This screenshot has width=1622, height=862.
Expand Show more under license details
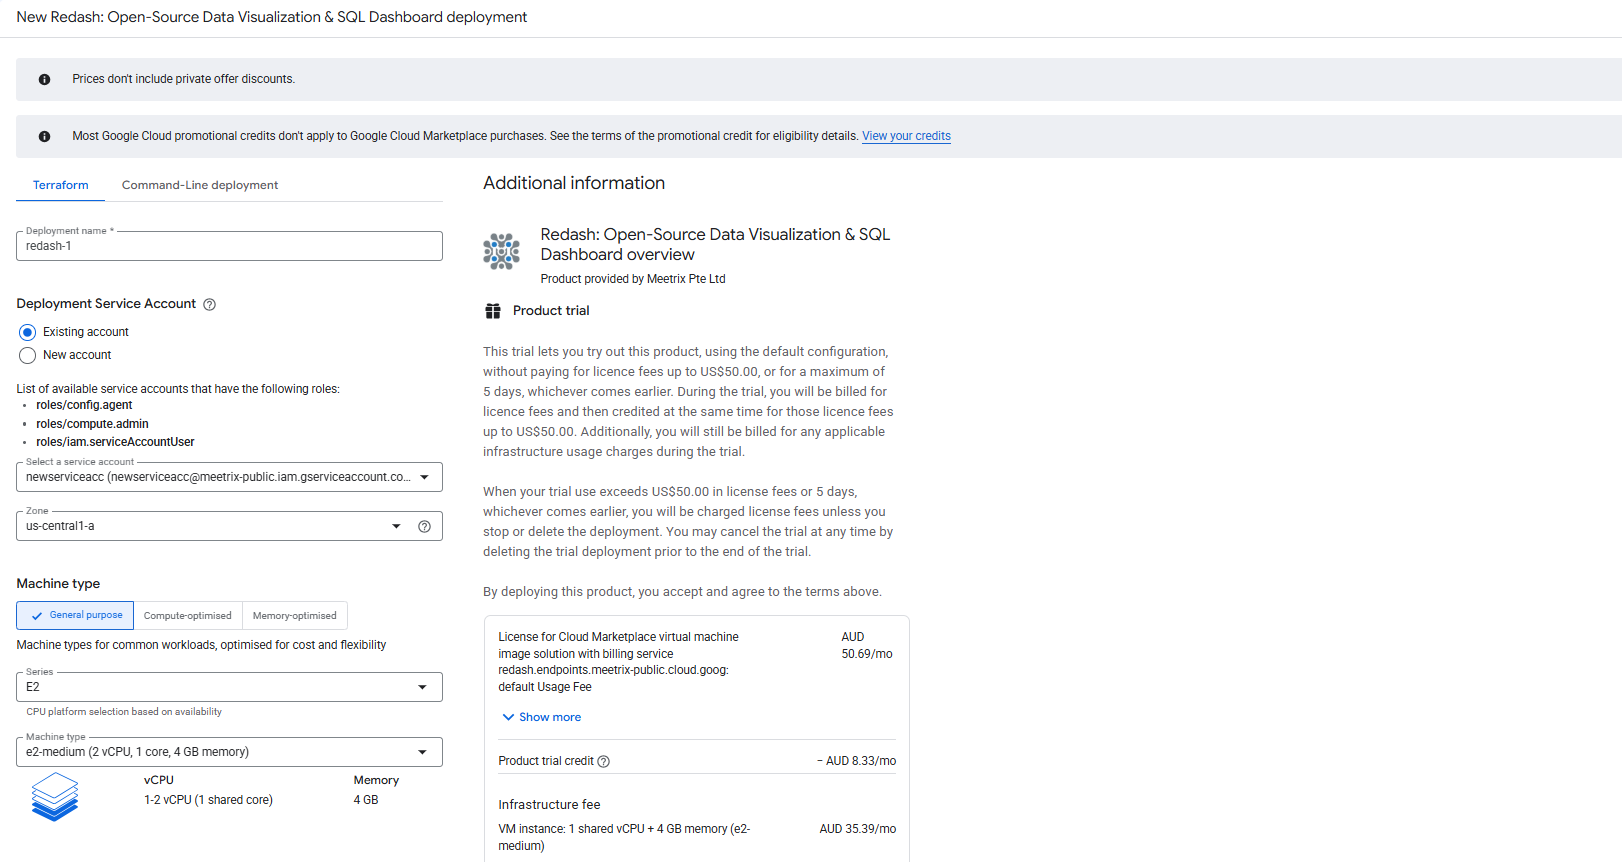tap(541, 717)
